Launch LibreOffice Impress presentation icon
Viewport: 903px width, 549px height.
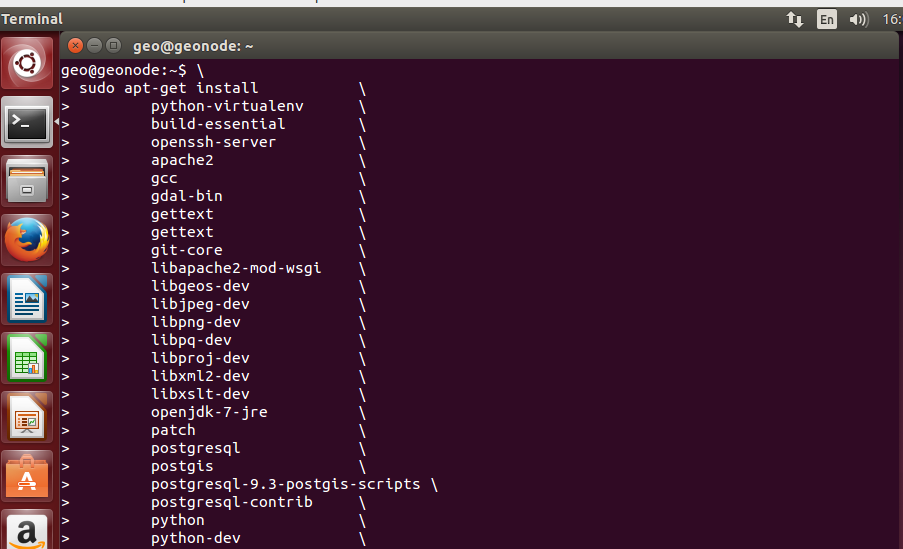click(27, 417)
